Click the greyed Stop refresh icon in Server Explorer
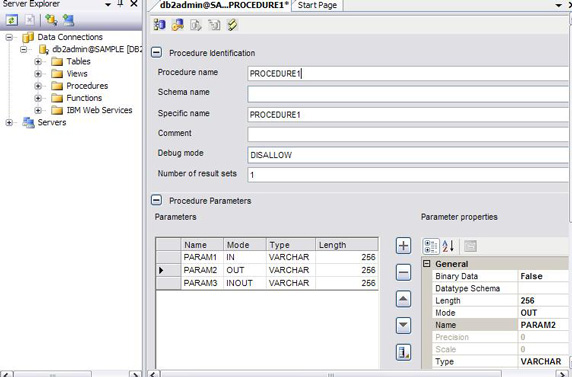 coord(30,20)
